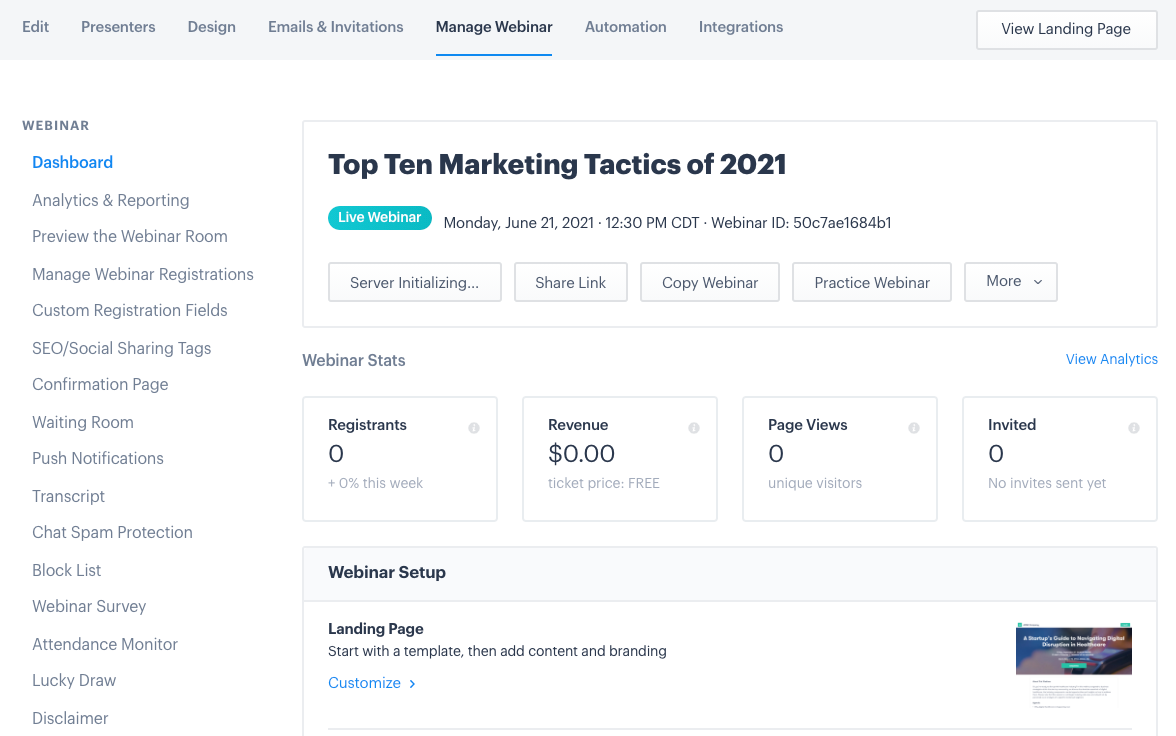Click the Copy Webinar button

coord(710,283)
